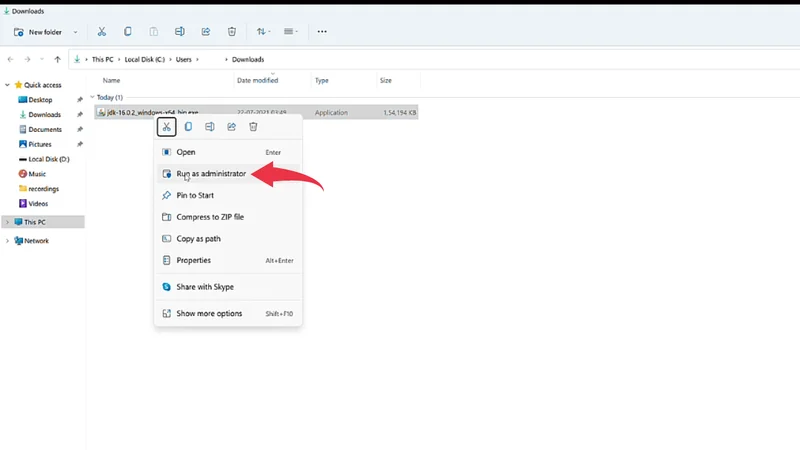Click the Delete icon in the top toolbar

232,31
